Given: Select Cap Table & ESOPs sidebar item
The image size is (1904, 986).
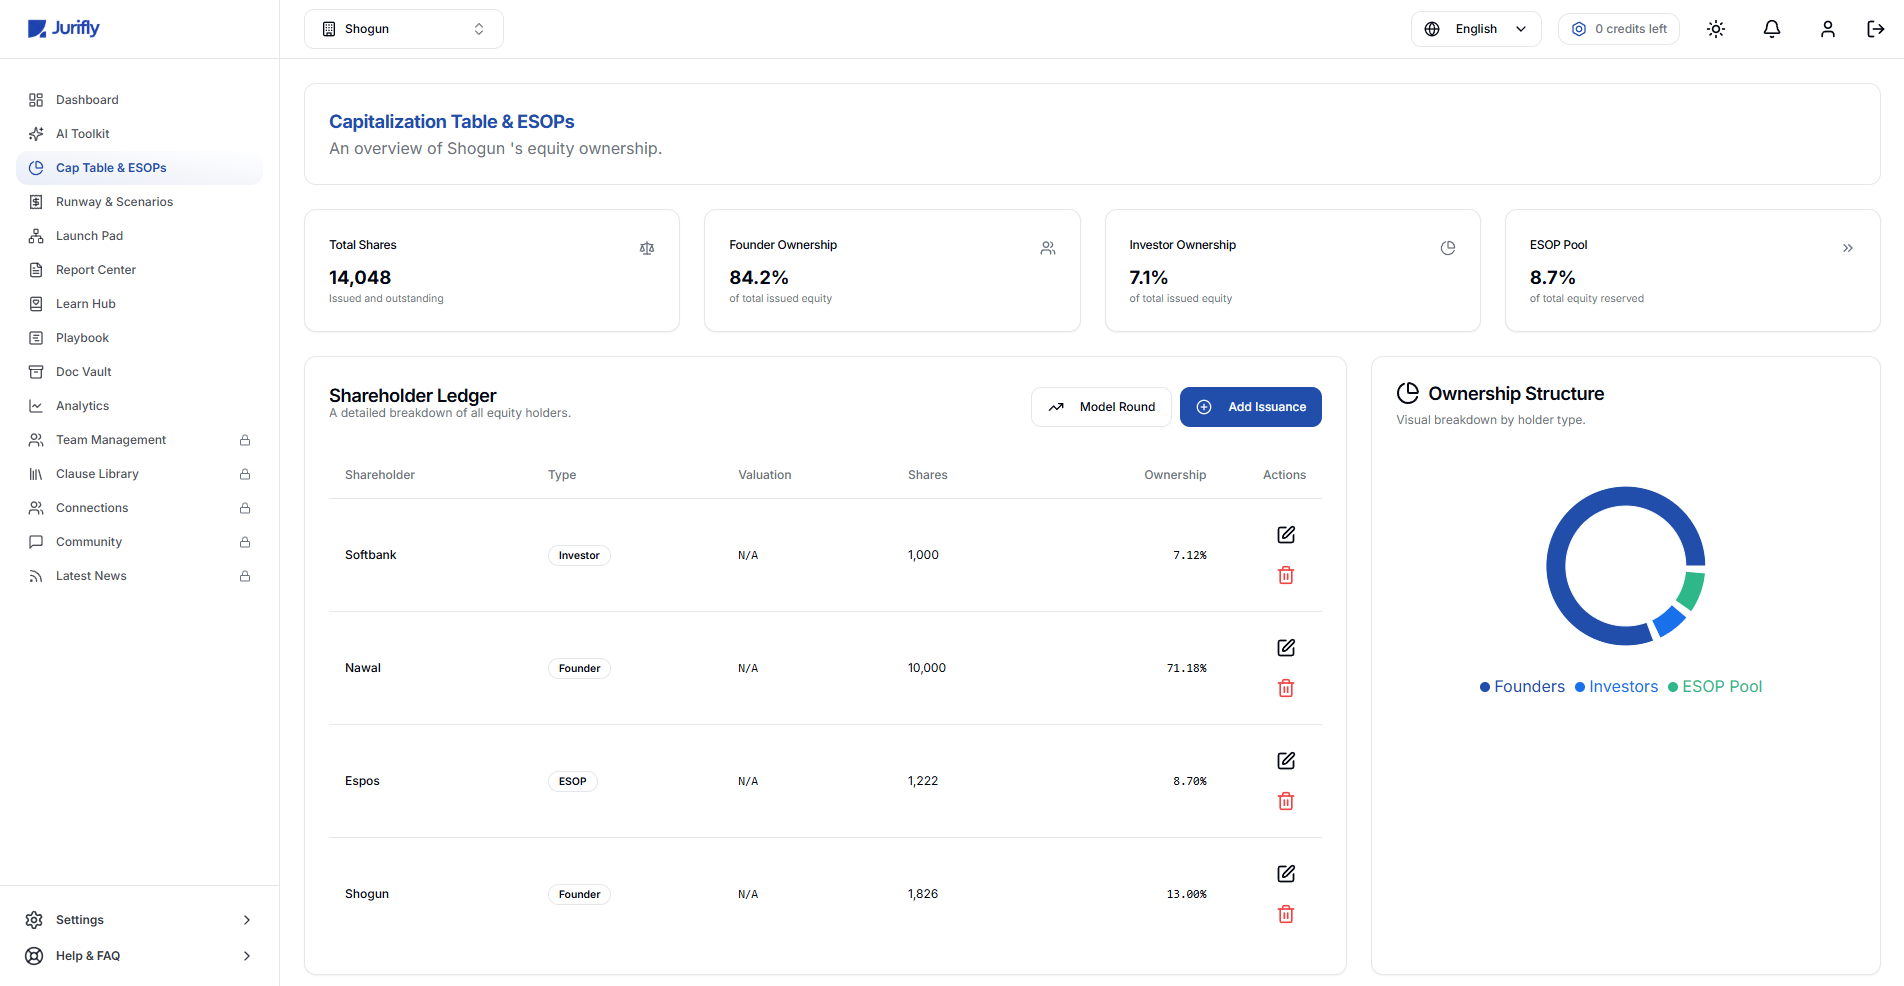Looking at the screenshot, I should tap(139, 168).
